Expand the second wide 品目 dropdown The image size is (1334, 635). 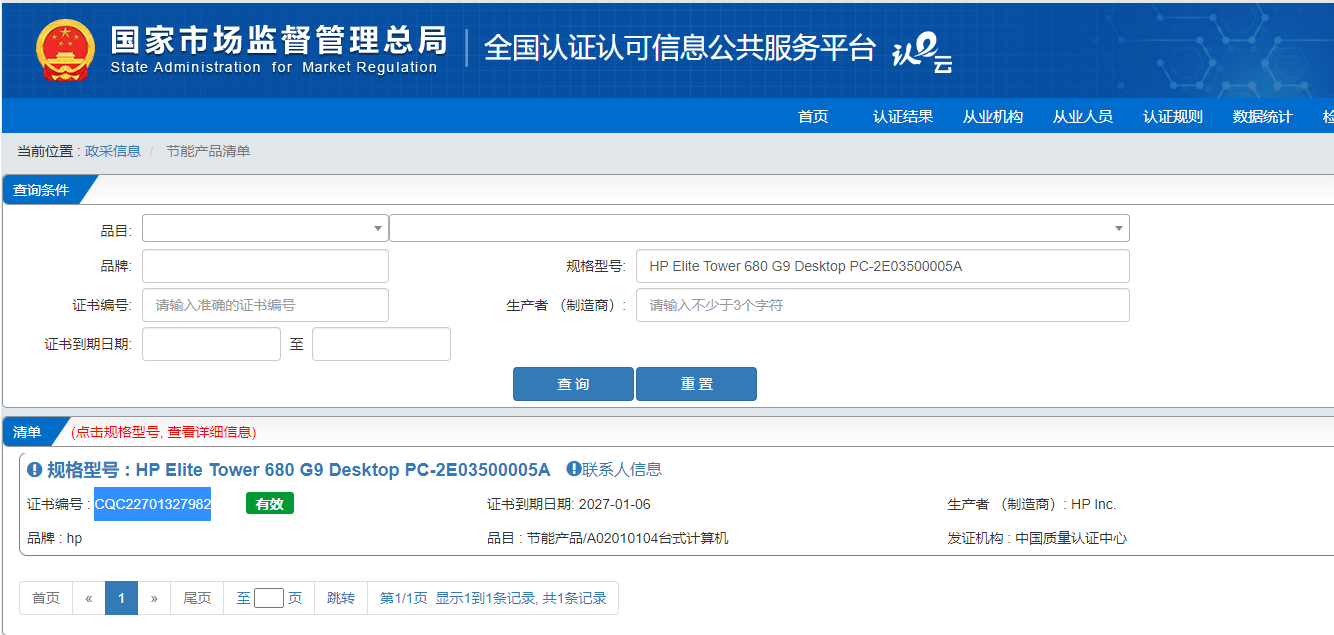point(759,228)
